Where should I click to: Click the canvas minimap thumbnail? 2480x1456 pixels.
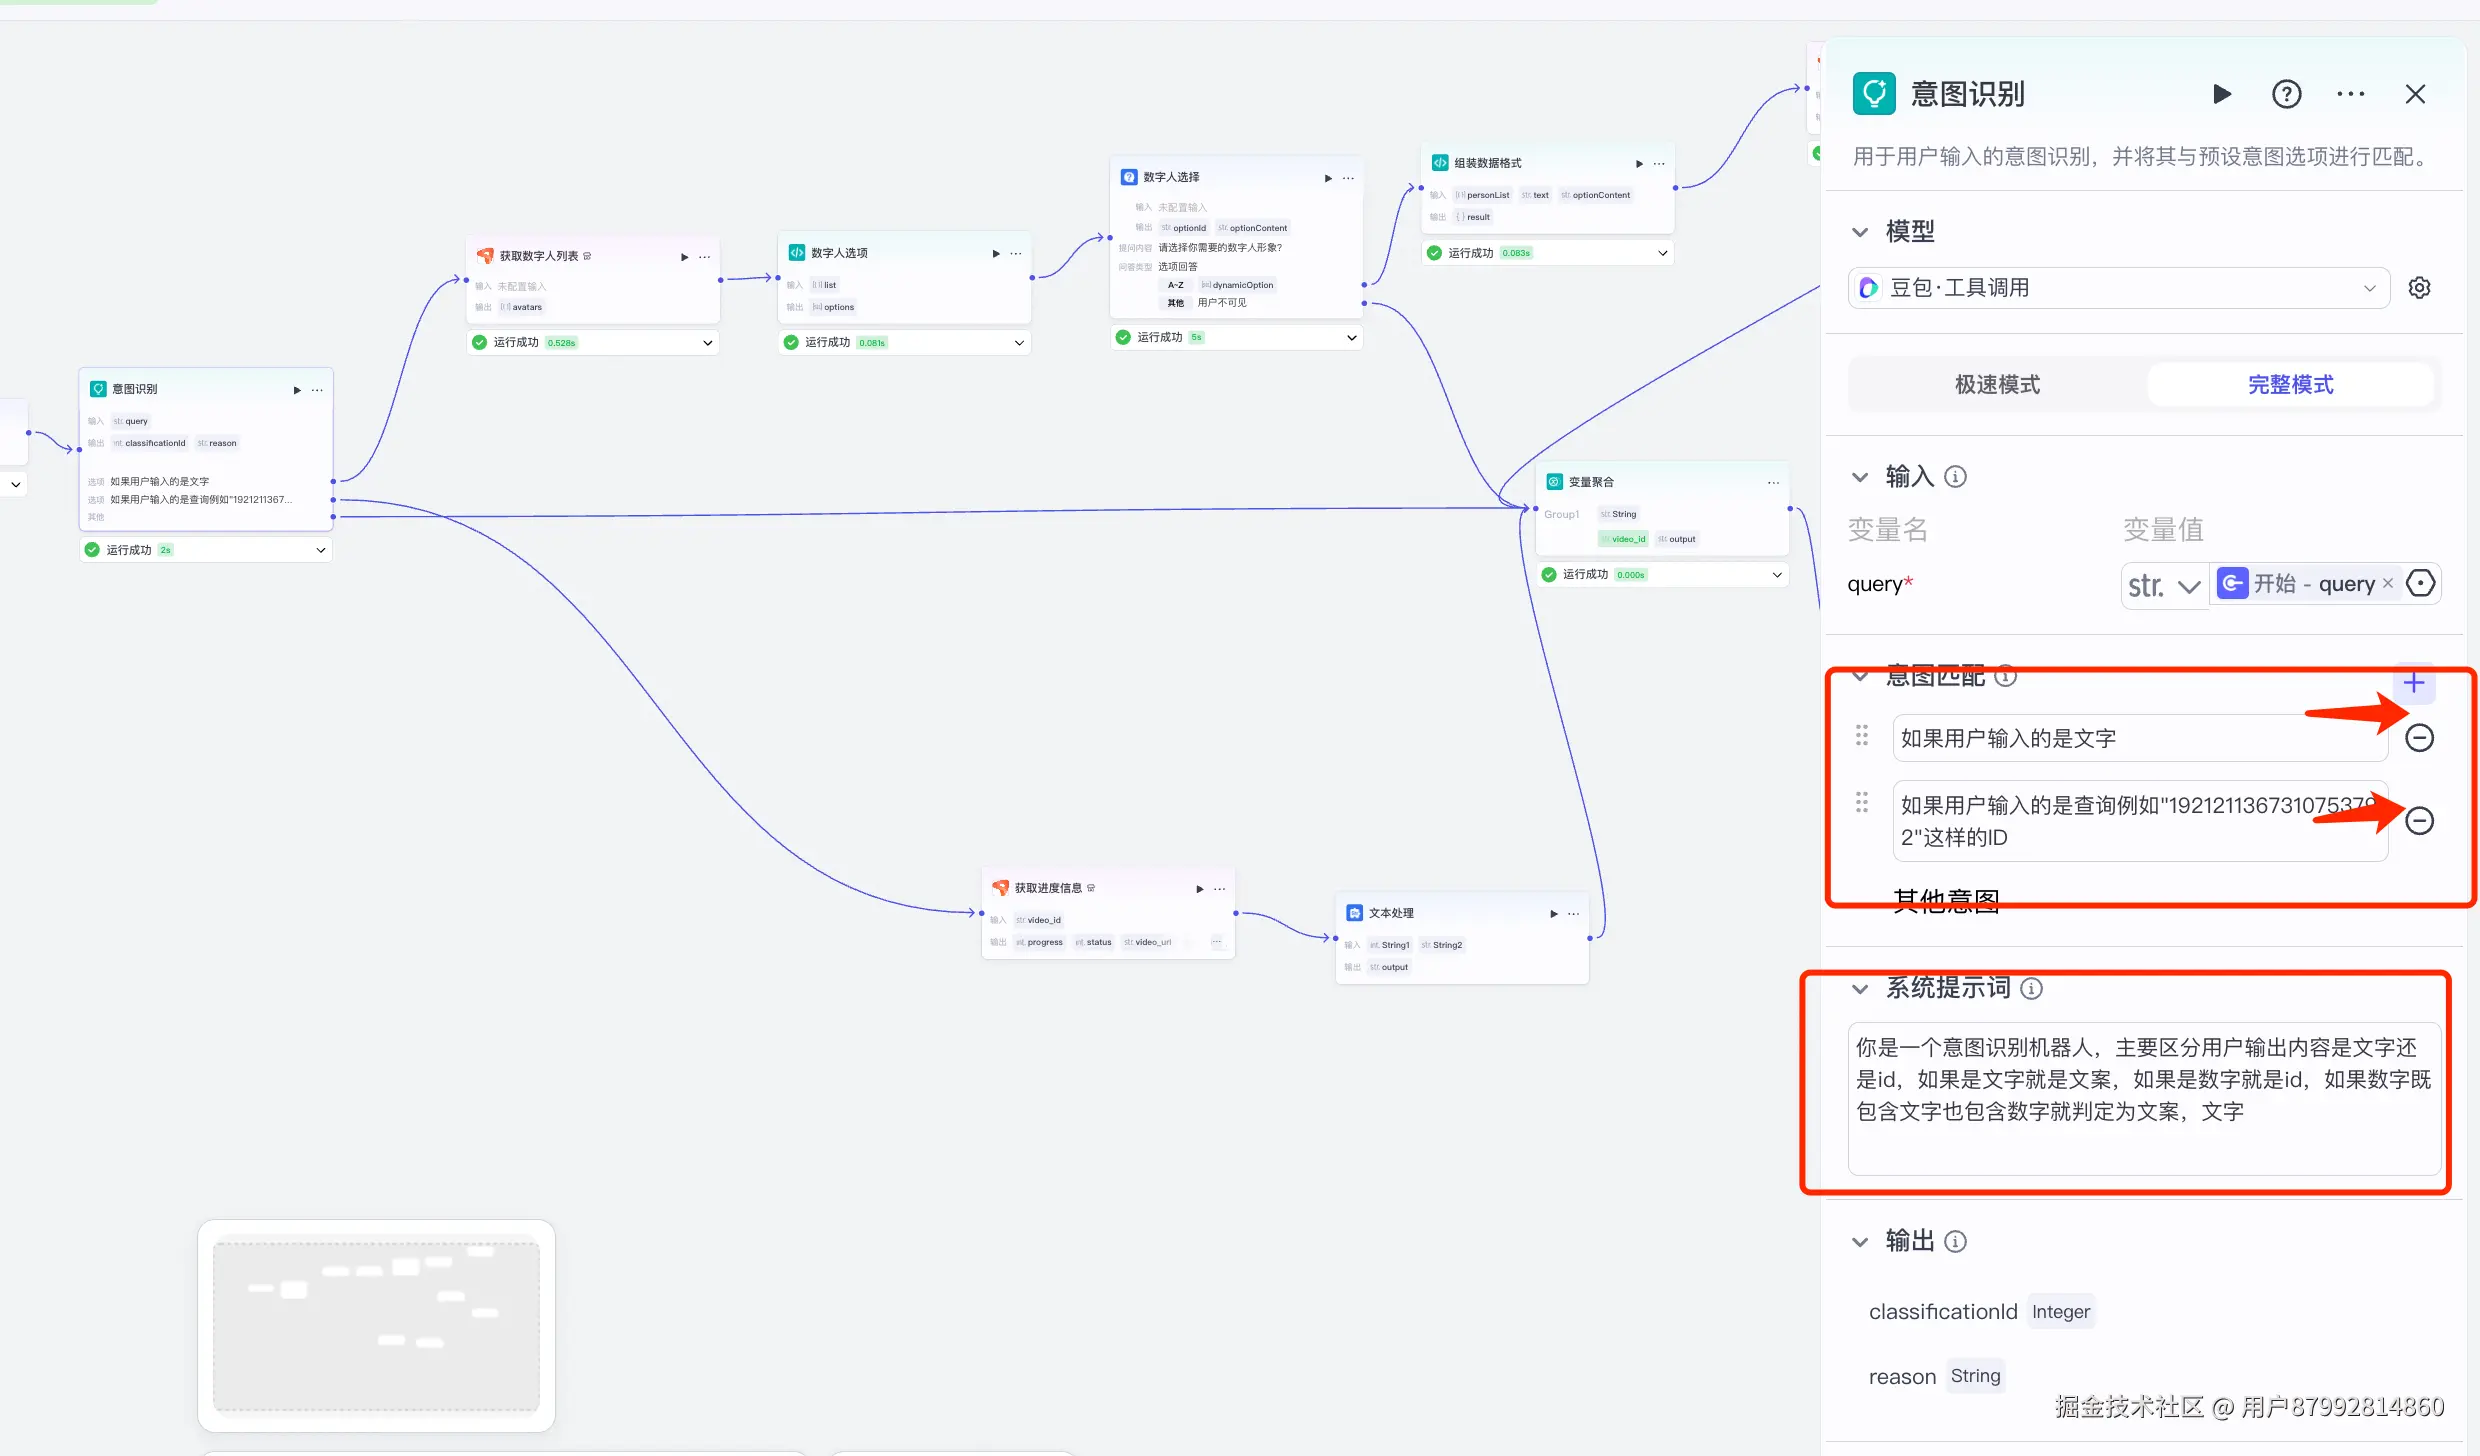pyautogui.click(x=376, y=1326)
